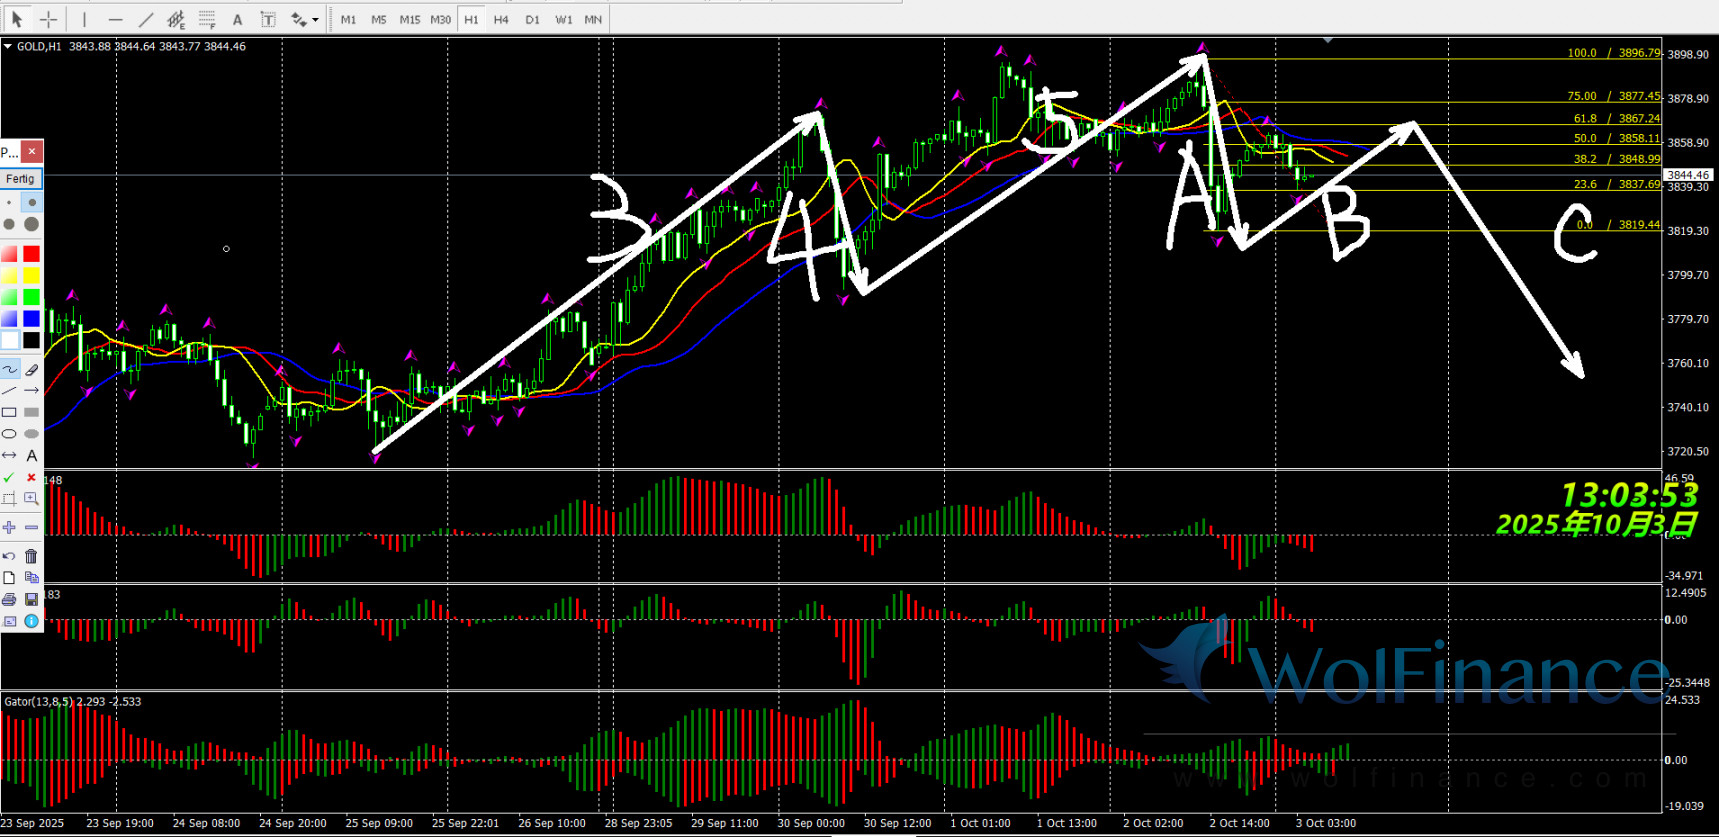This screenshot has height=837, width=1719.
Task: Toggle the filled rectangle shape tool
Action: point(31,412)
